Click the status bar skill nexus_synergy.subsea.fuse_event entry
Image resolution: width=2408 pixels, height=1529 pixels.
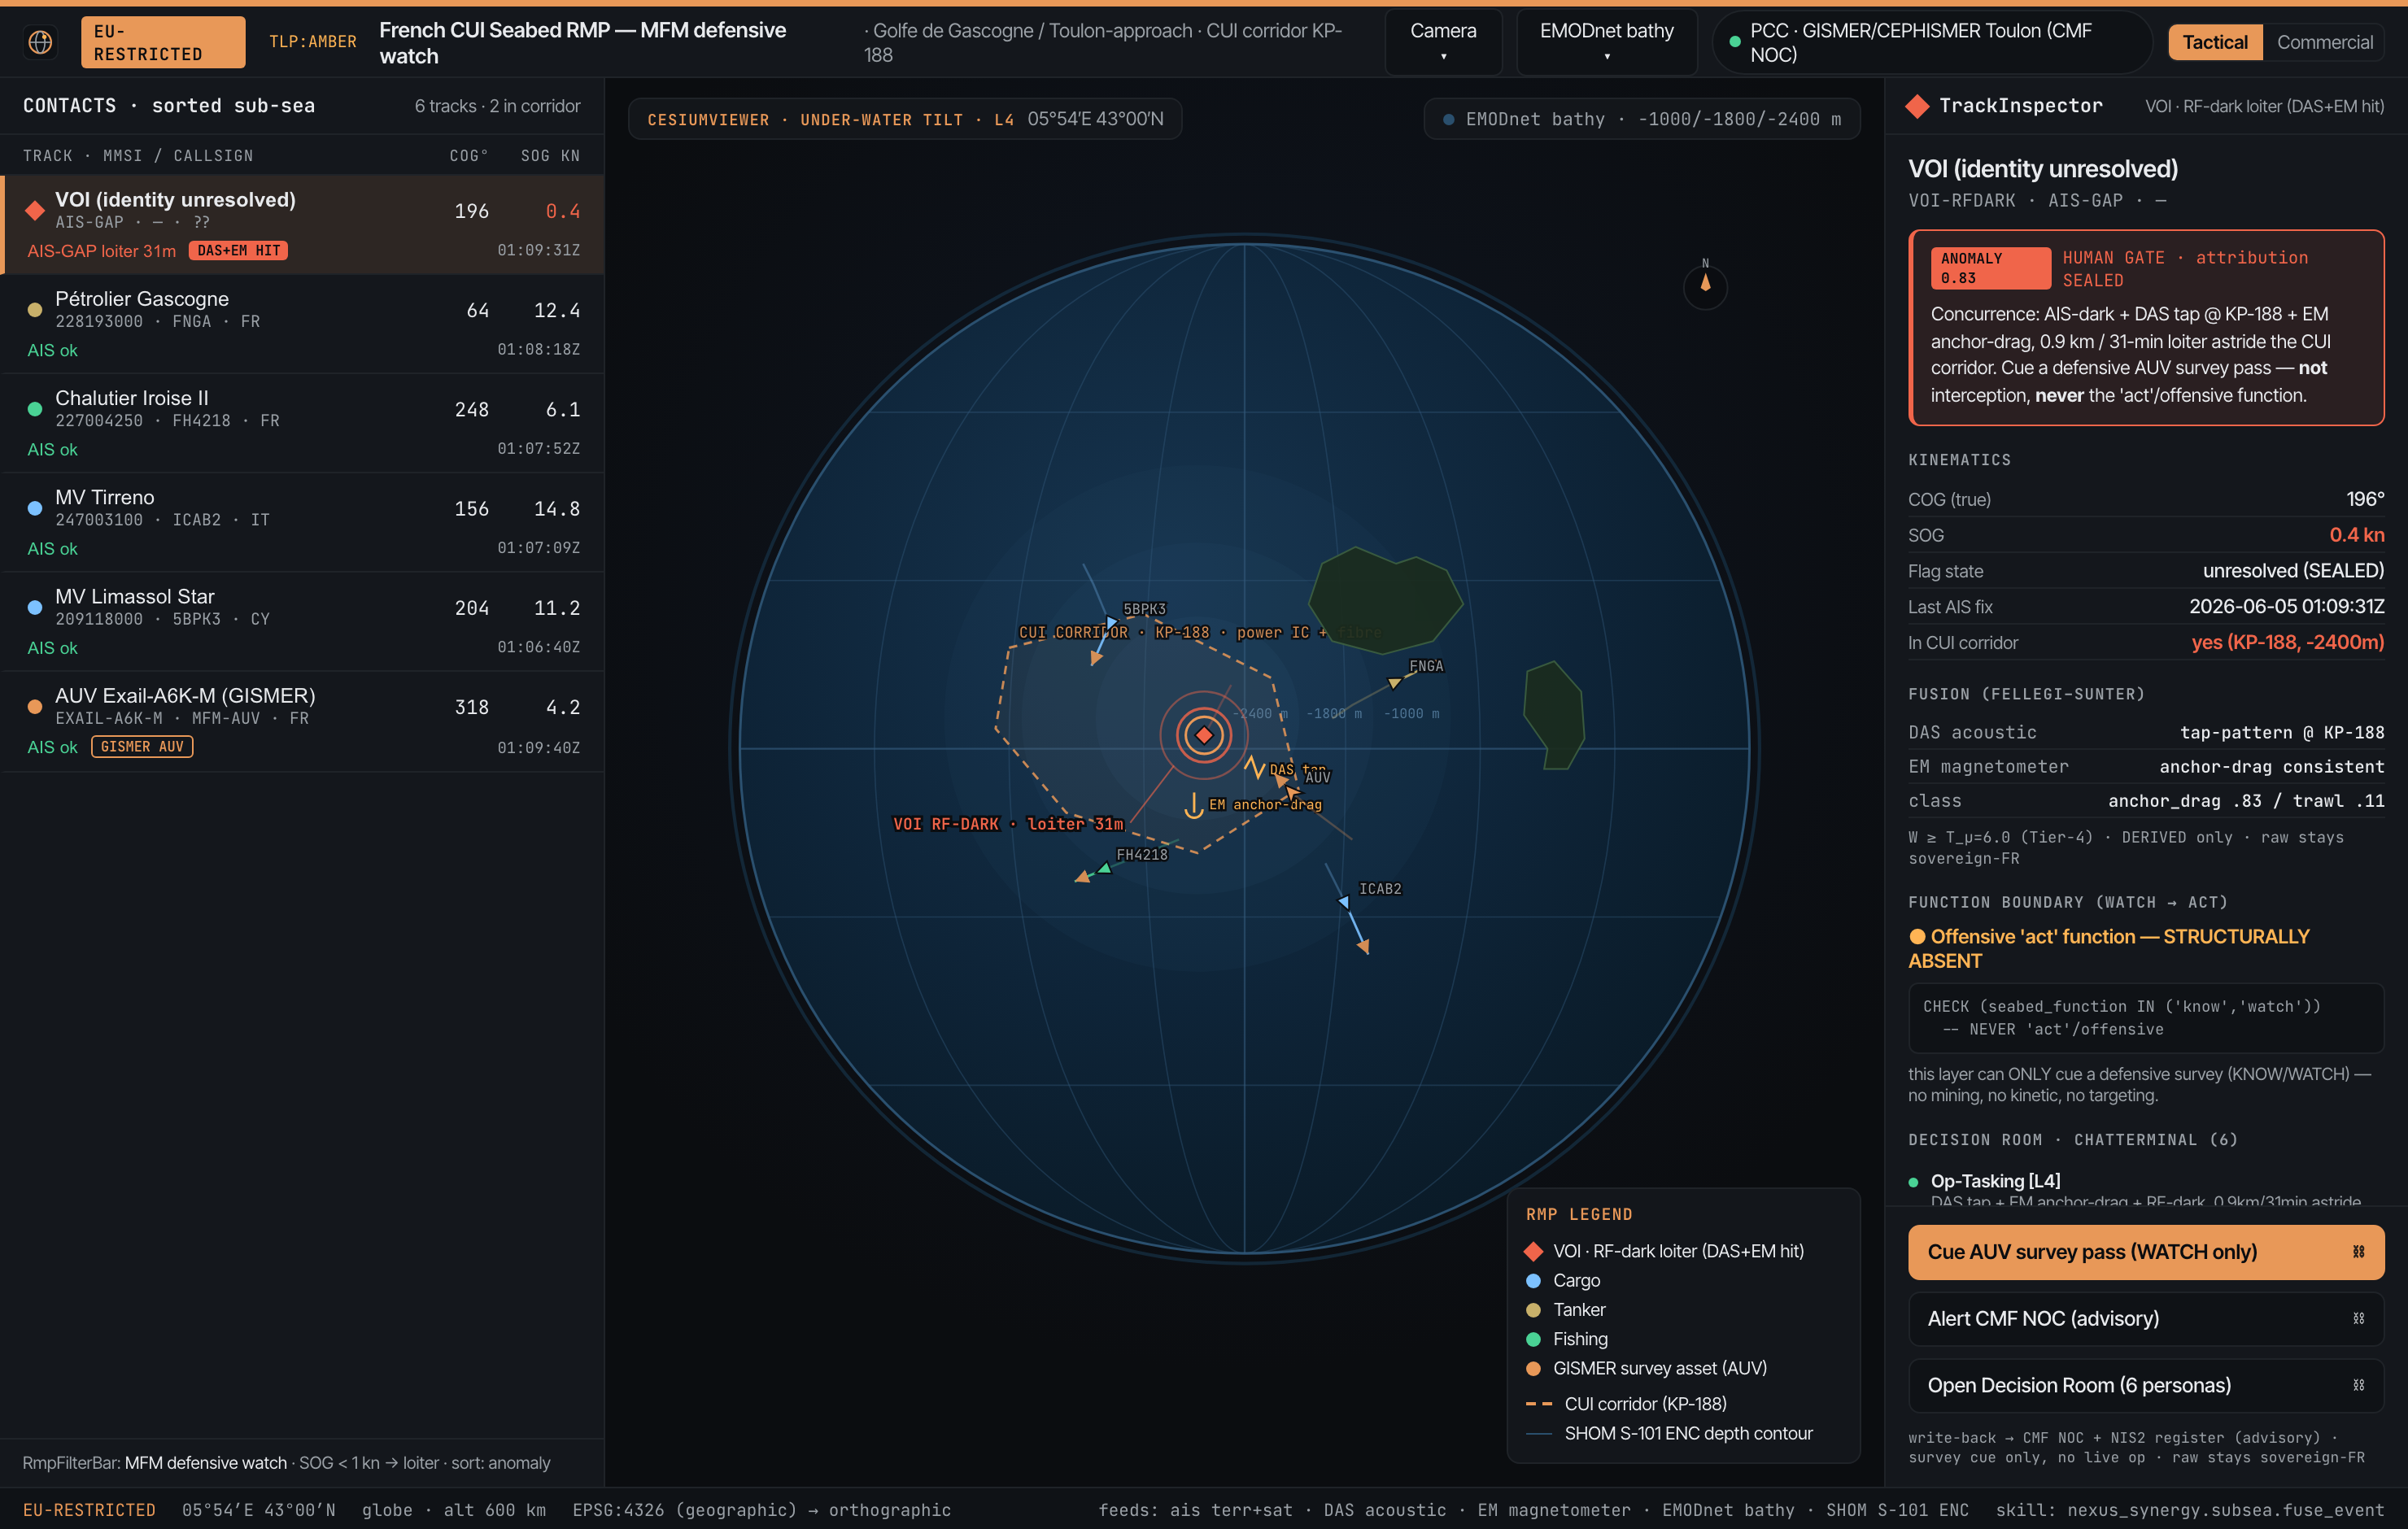click(2190, 1510)
